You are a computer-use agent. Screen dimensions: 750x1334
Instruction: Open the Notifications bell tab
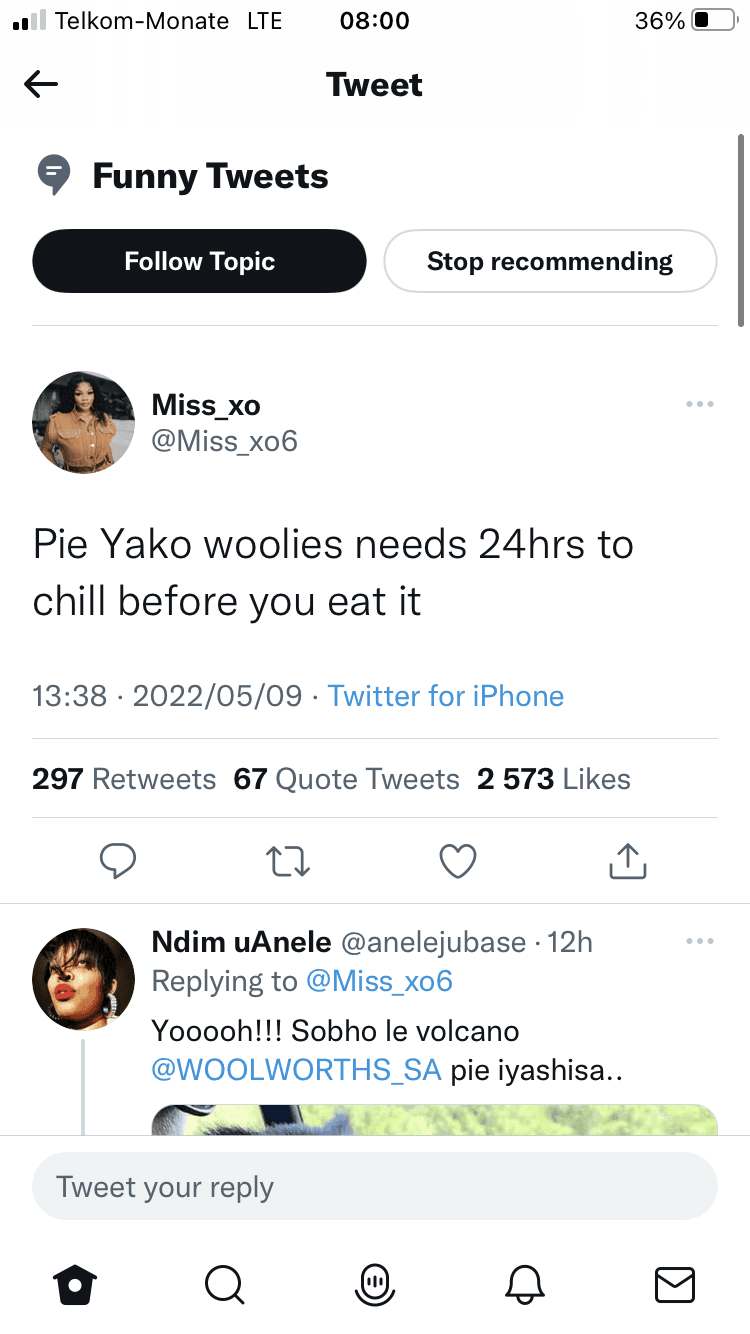click(526, 1284)
